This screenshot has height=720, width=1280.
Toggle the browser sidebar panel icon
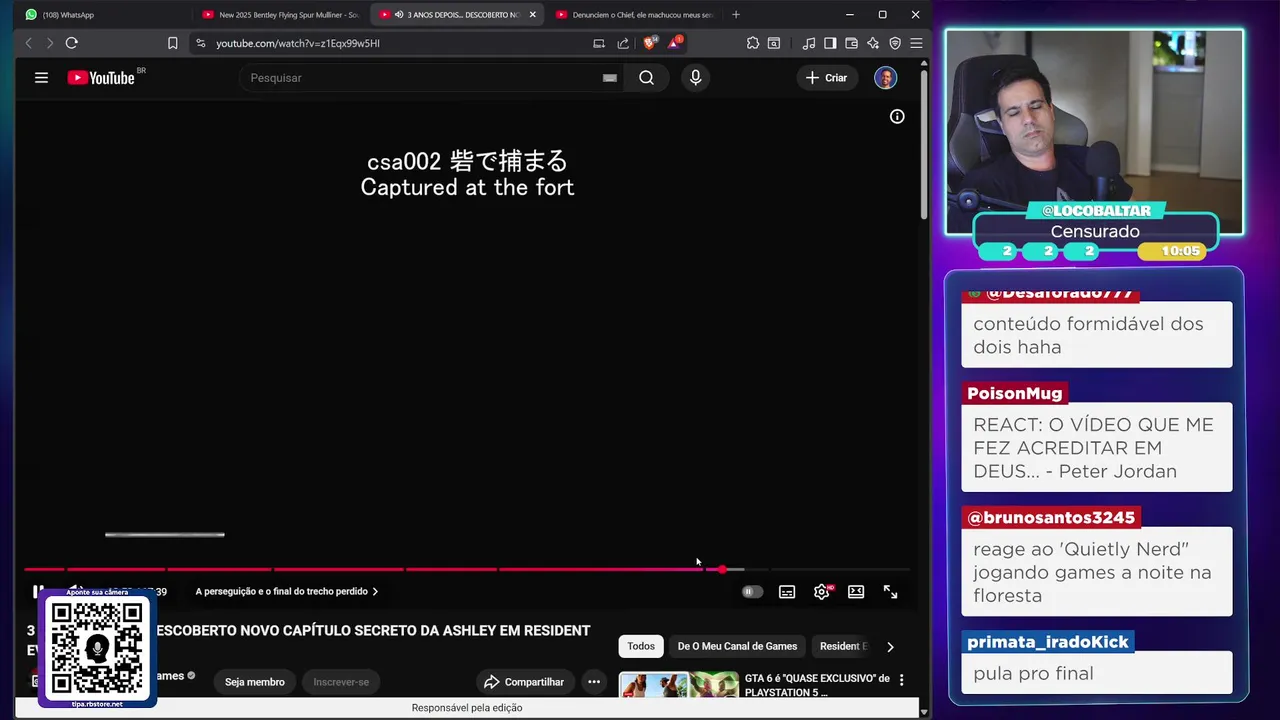point(830,43)
